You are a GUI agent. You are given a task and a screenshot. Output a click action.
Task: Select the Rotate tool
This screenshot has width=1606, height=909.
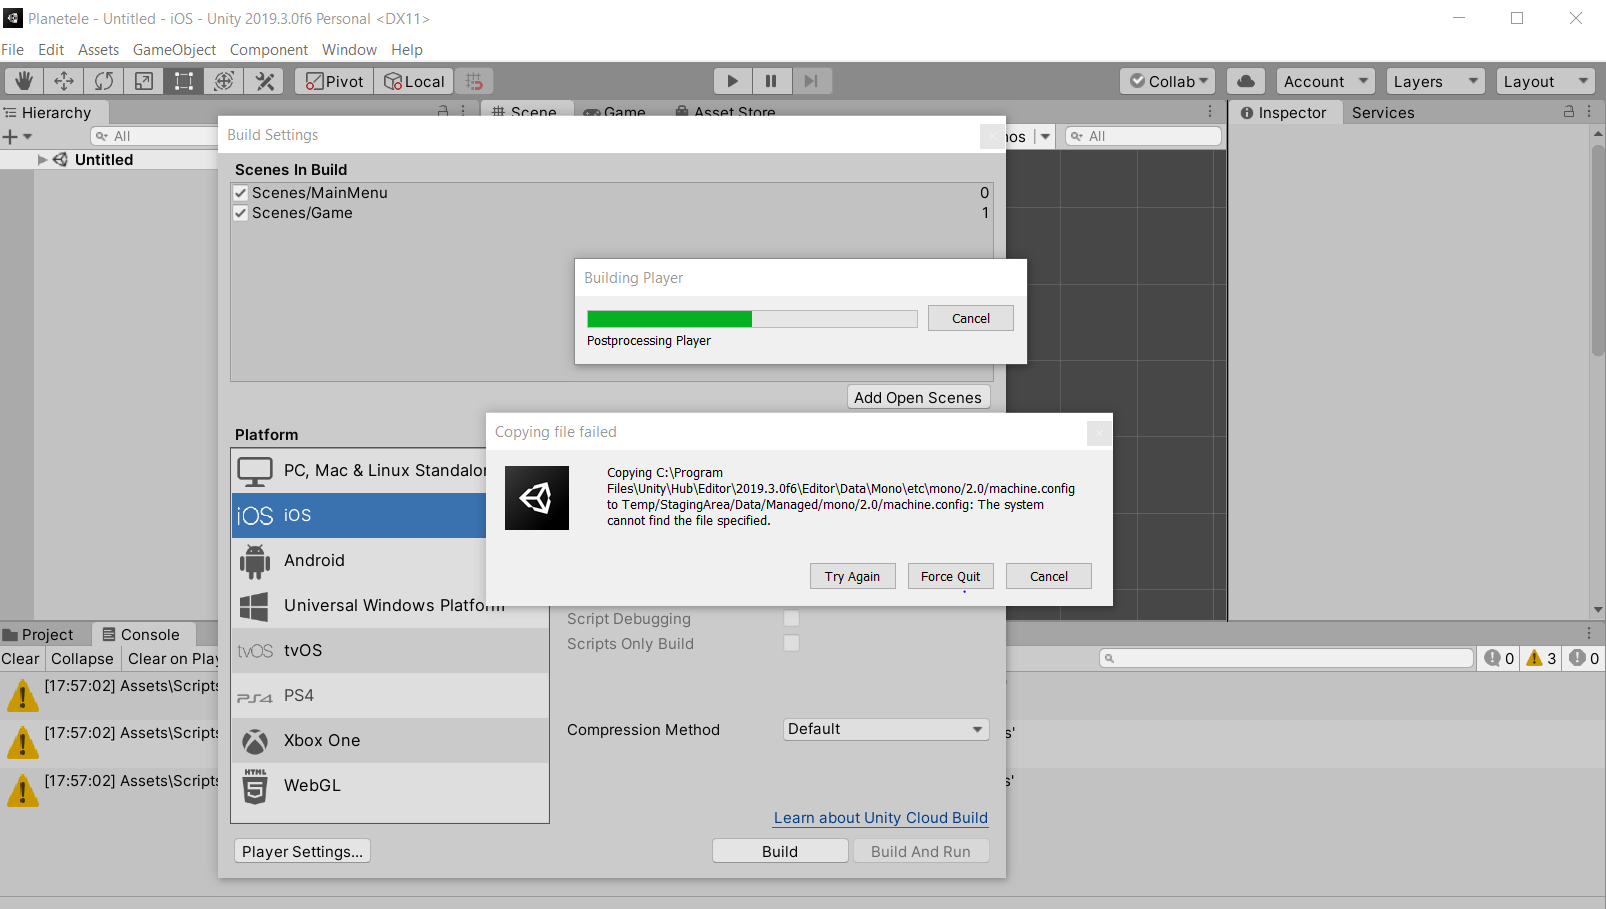tap(104, 81)
